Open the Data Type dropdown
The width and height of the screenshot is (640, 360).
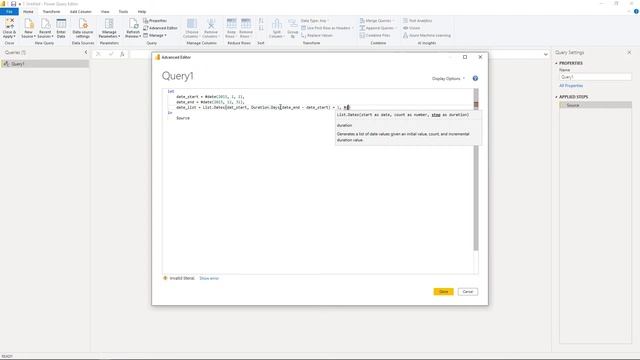point(315,20)
